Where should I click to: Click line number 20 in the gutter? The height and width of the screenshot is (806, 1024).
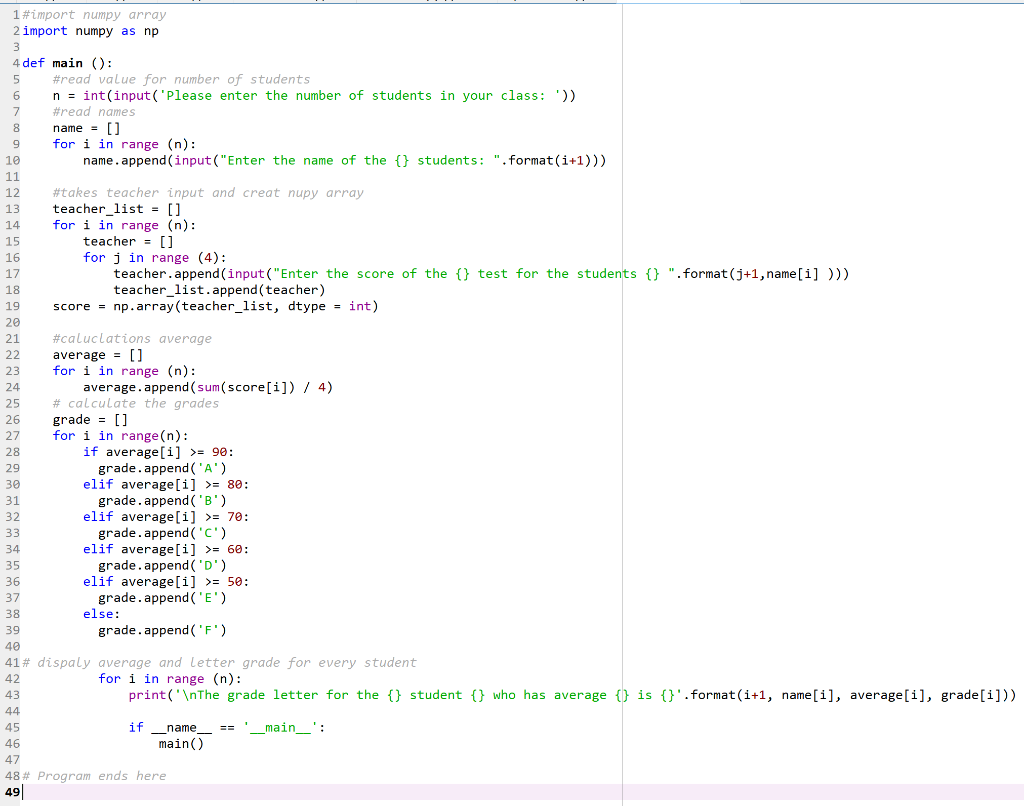point(12,323)
